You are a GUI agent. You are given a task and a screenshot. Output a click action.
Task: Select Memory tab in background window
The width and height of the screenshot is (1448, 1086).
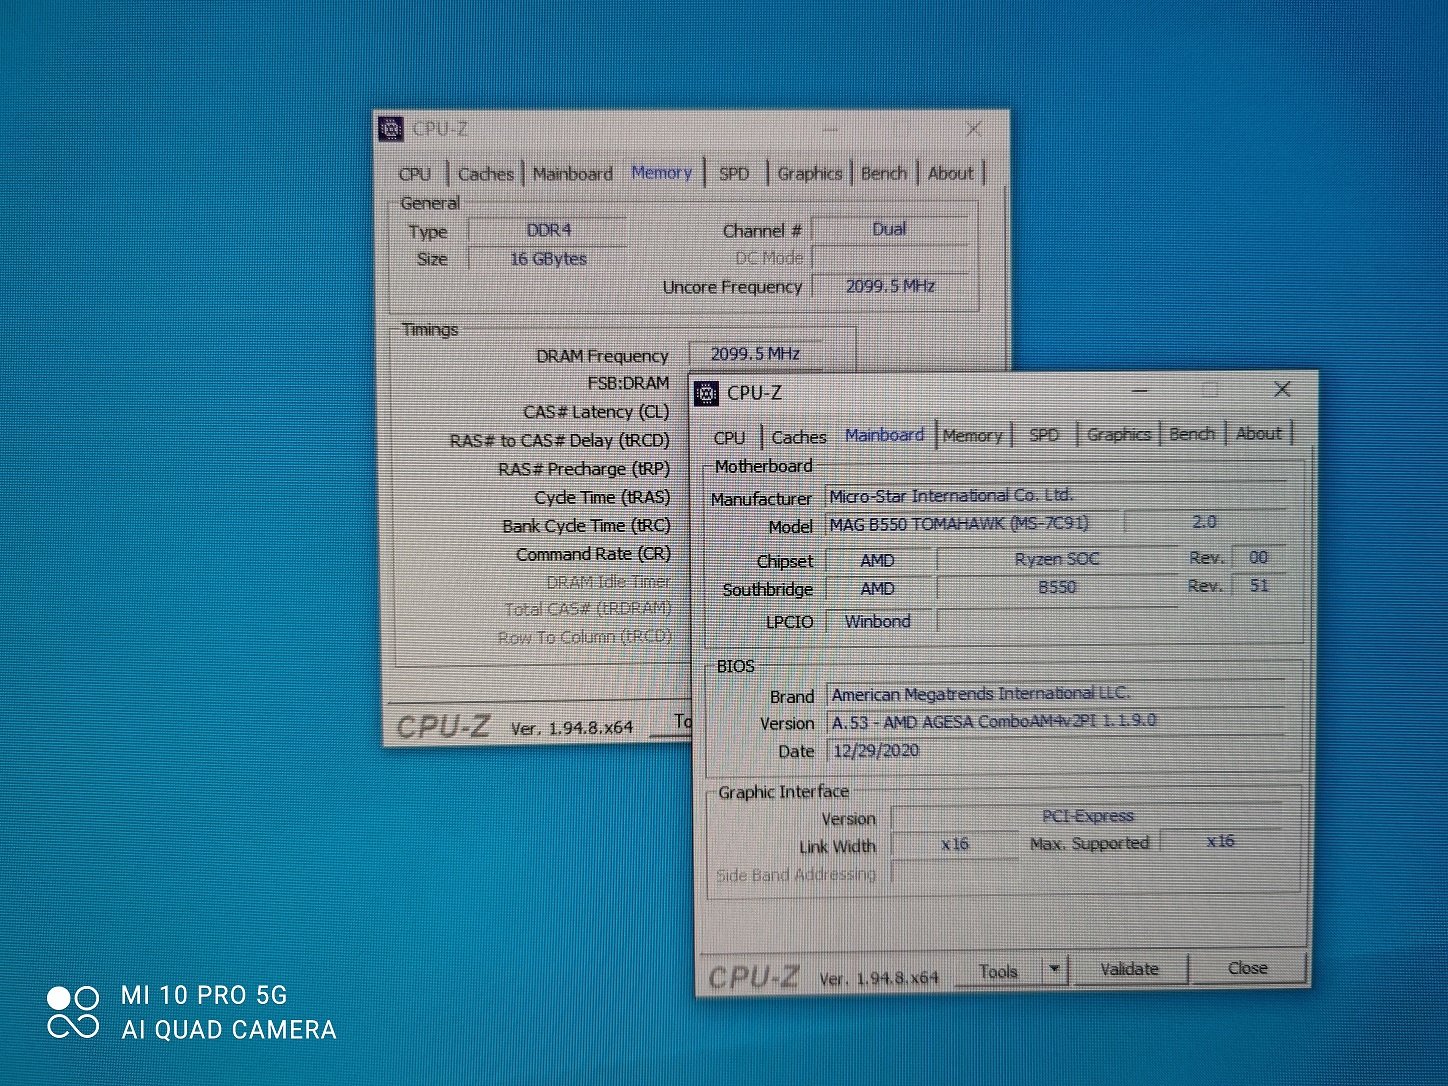pyautogui.click(x=661, y=173)
